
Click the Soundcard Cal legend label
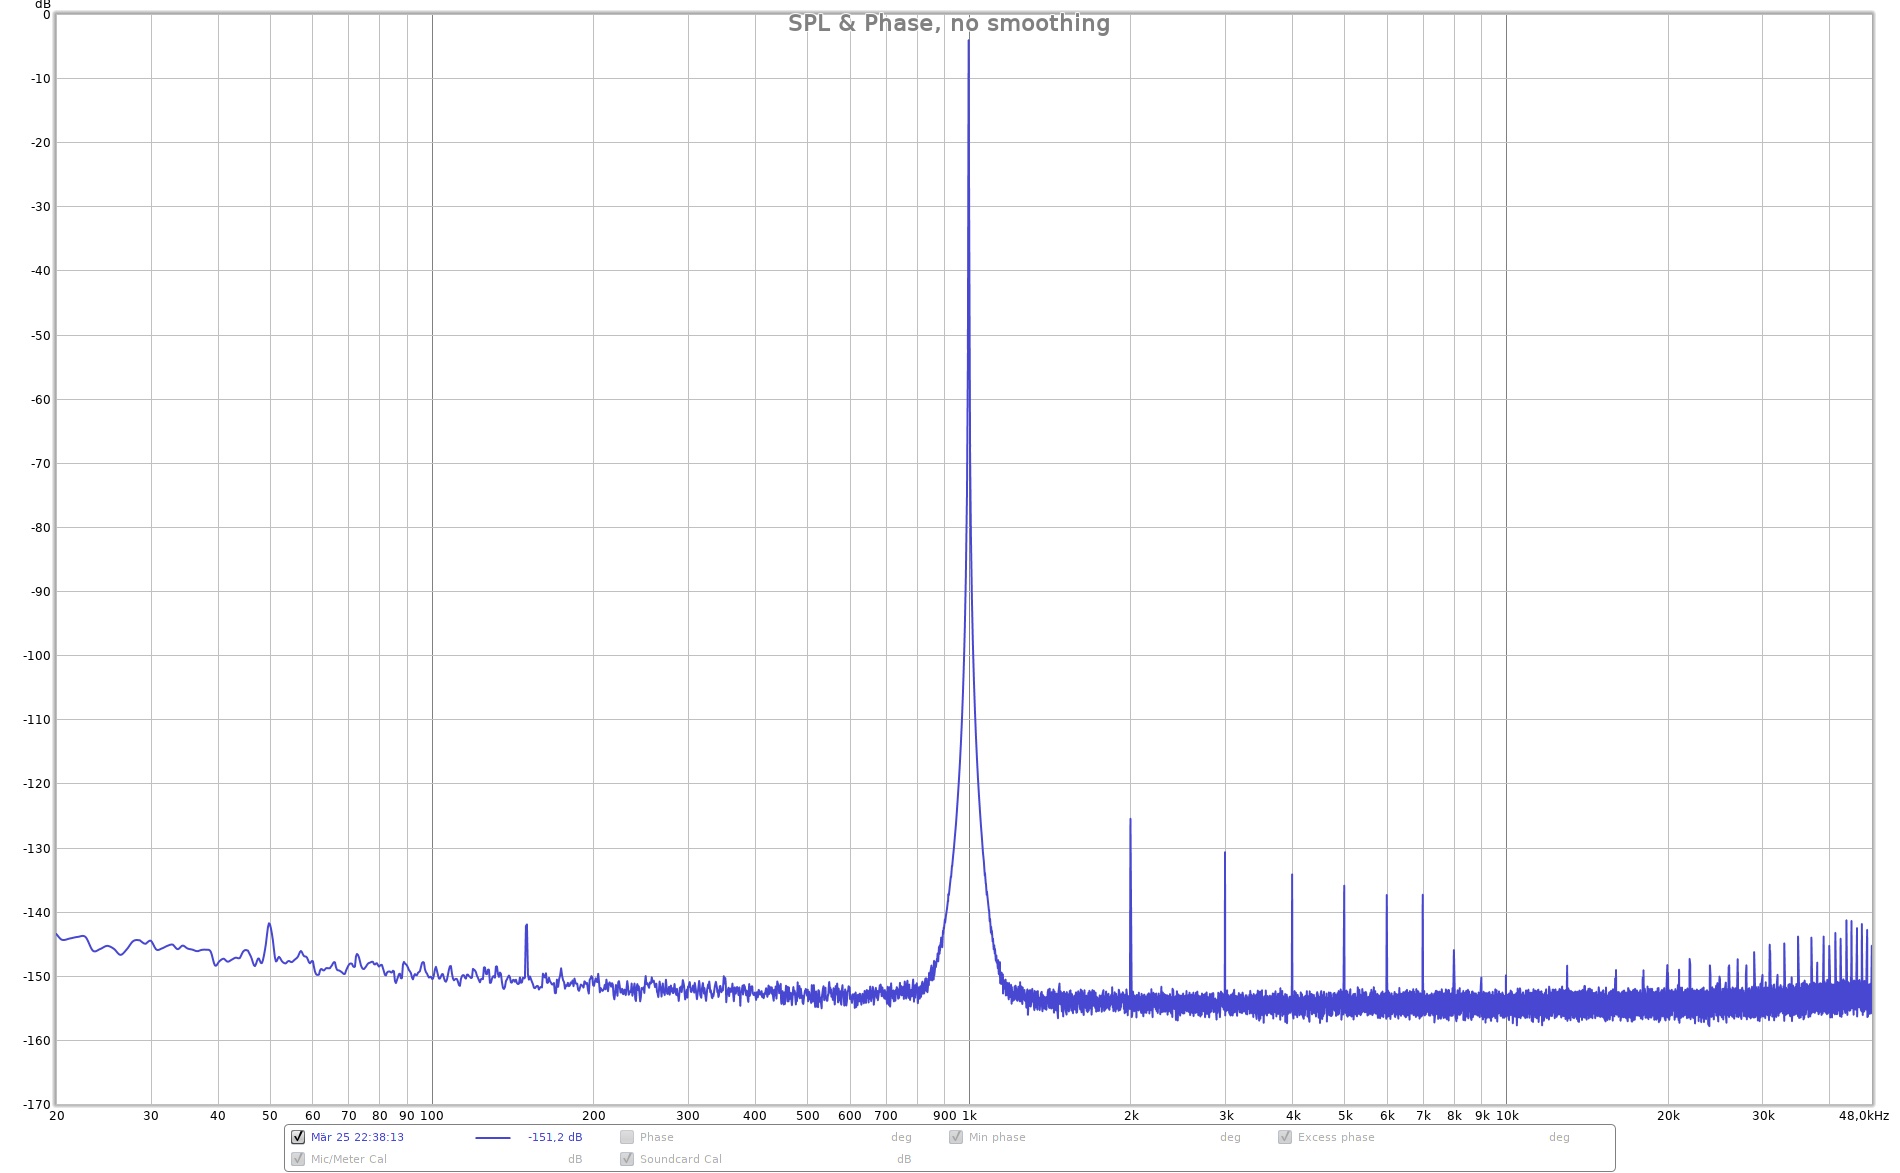[680, 1159]
